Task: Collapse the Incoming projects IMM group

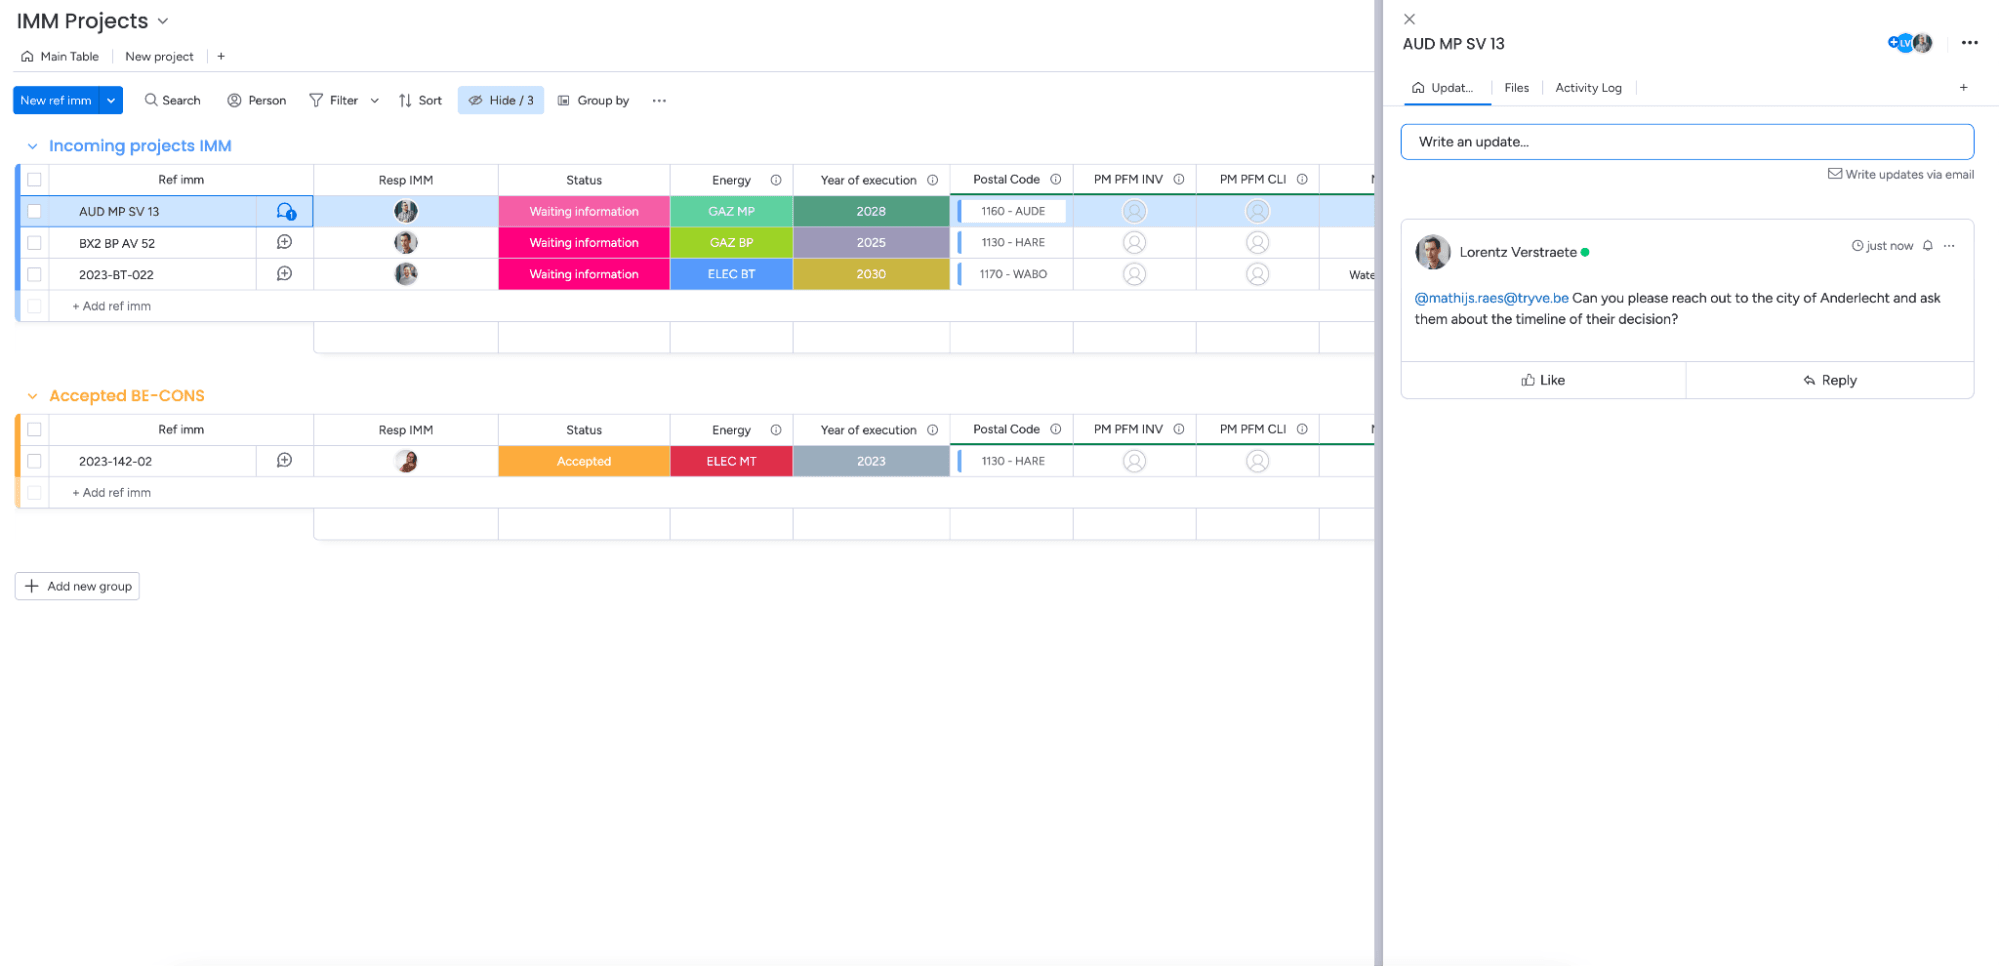Action: pos(32,146)
